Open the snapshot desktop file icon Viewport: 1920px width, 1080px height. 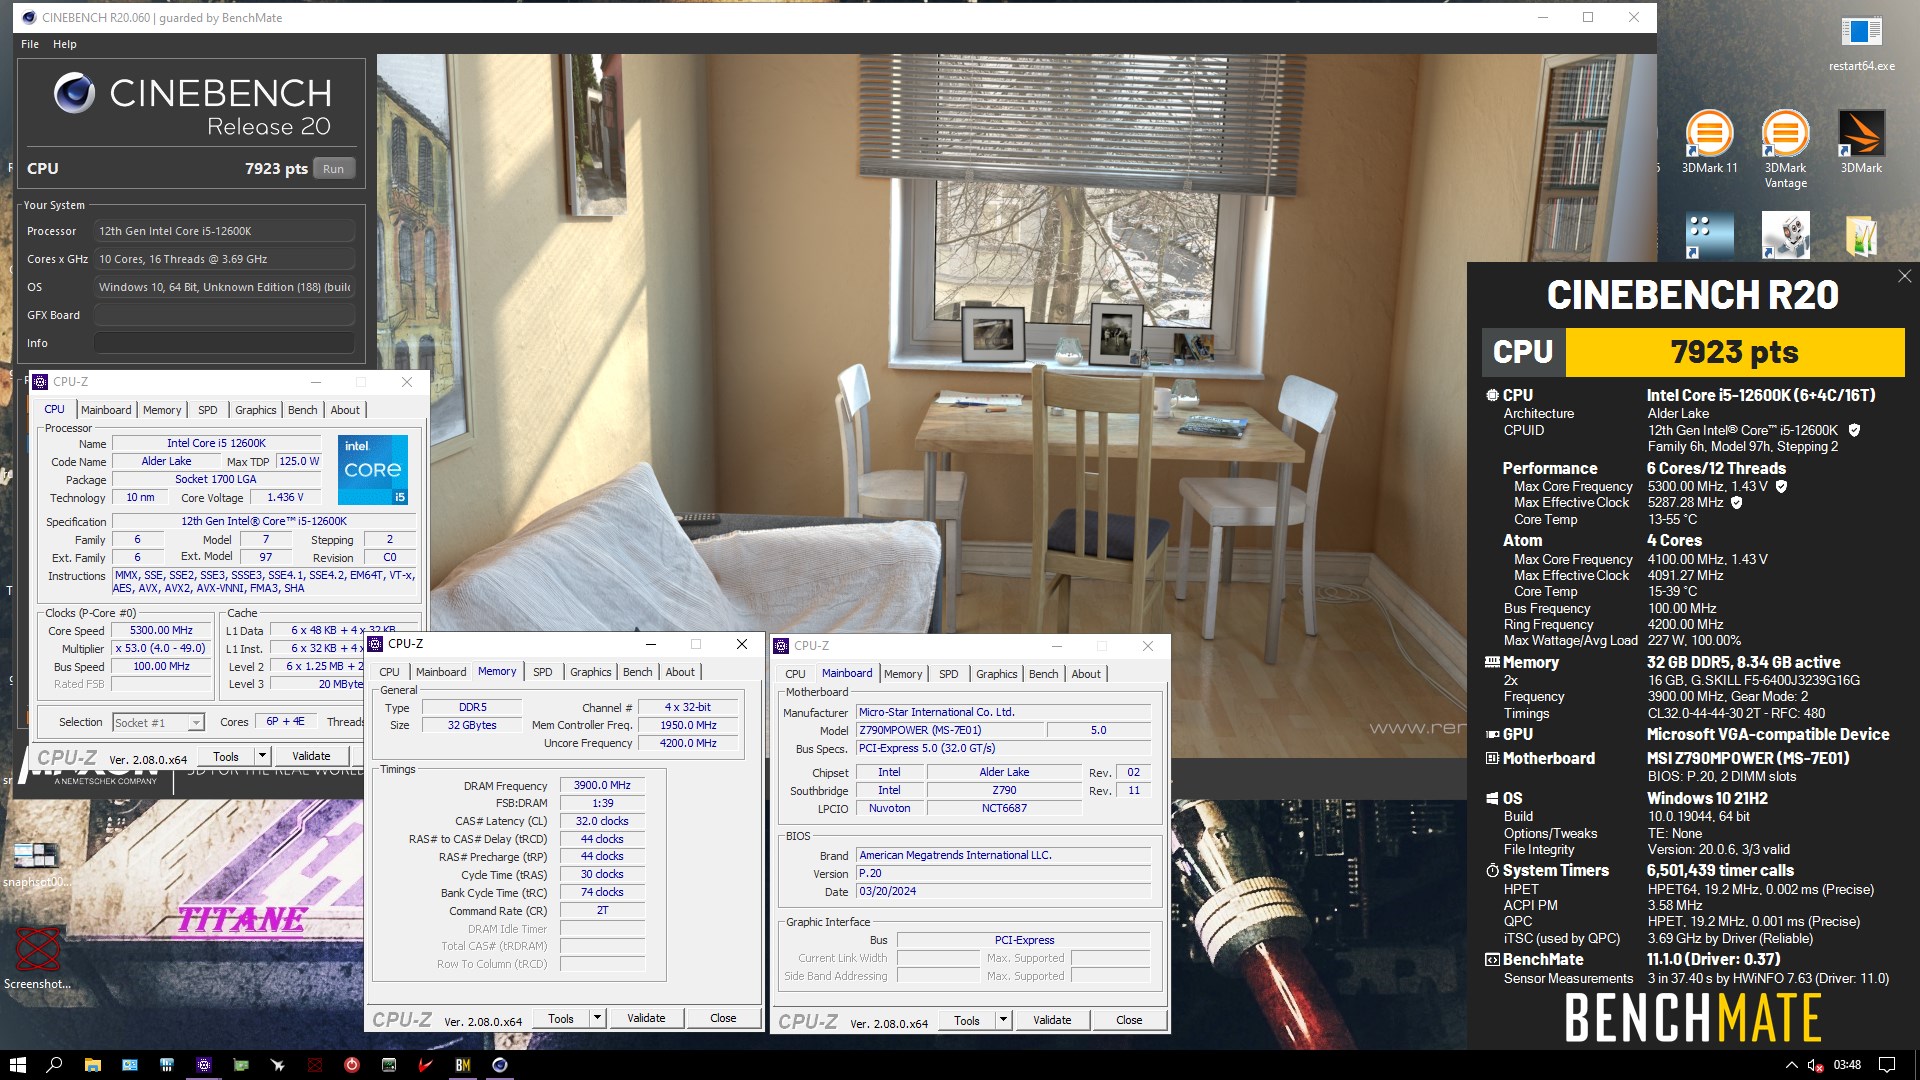(x=36, y=864)
